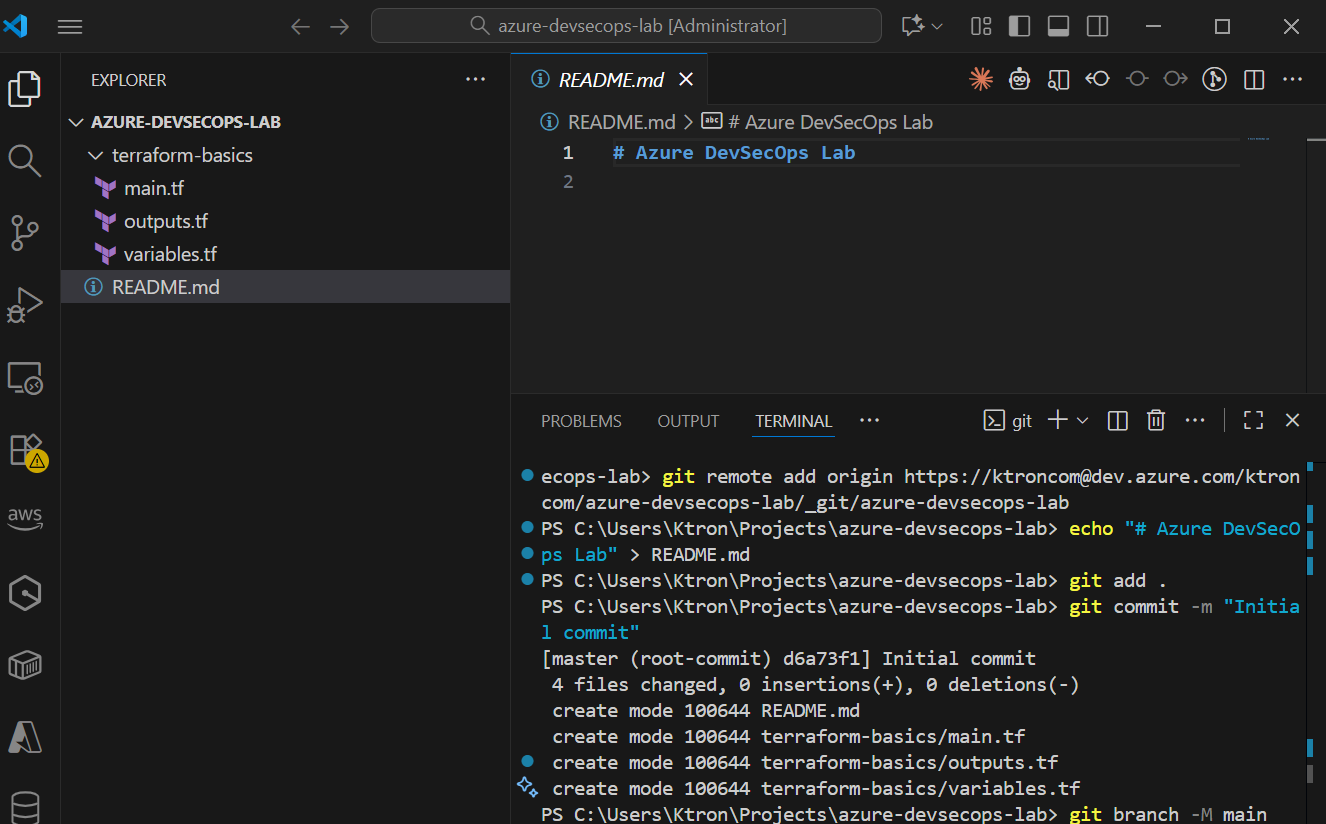
Task: Toggle the bottom panel visibility
Action: pos(1058,26)
